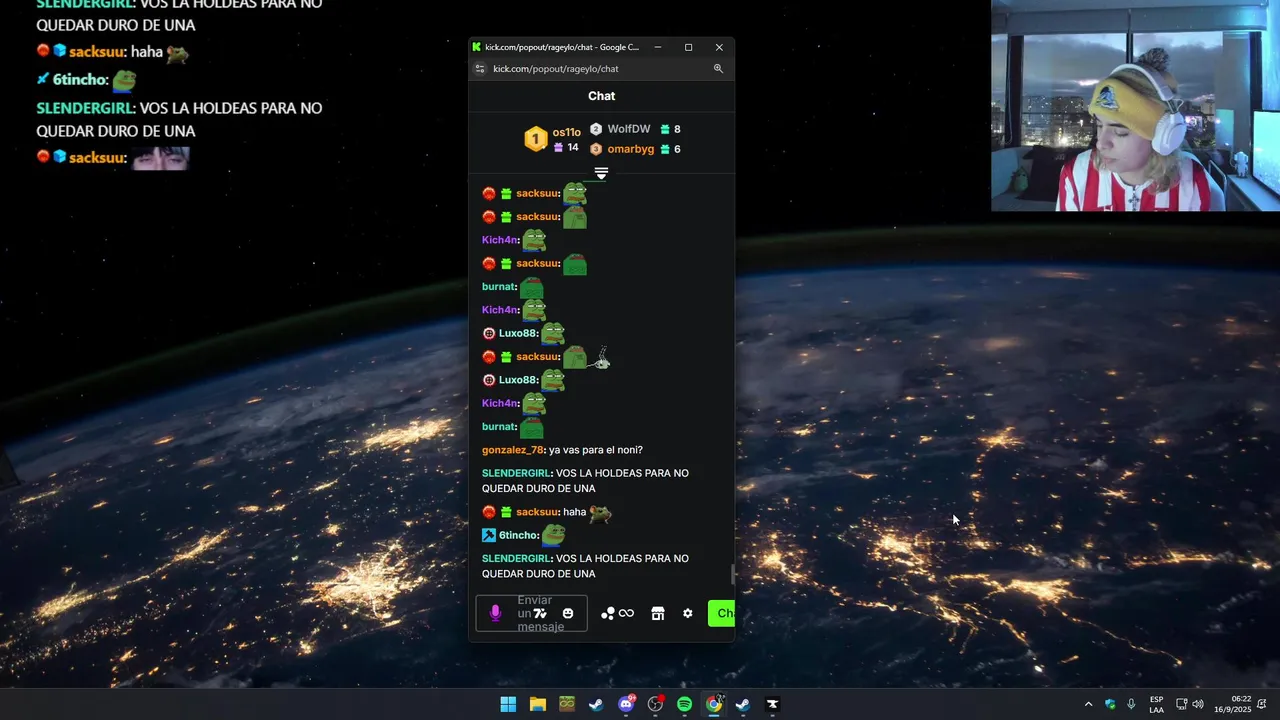Open Windows Security tray icon
This screenshot has height=720, width=1280.
pos(1110,704)
